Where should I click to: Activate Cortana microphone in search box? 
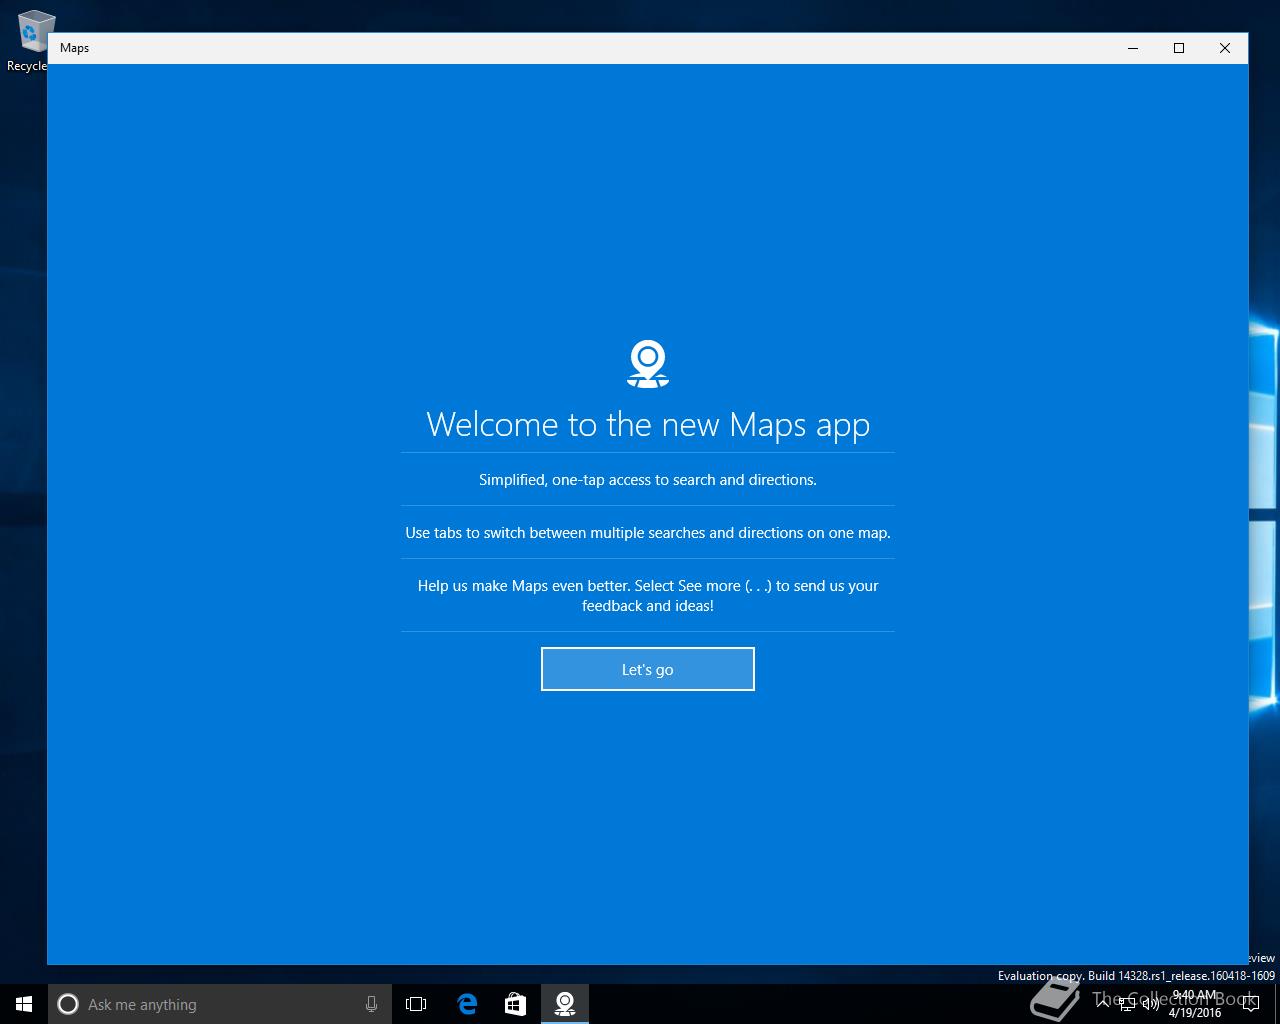tap(371, 1004)
